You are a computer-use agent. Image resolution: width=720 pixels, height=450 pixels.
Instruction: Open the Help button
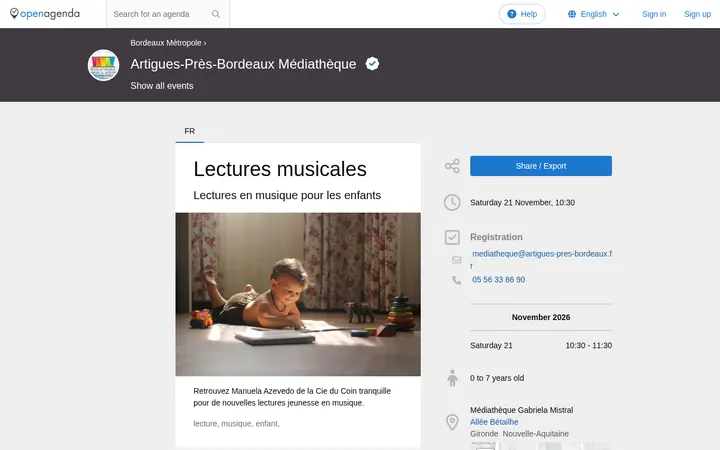(x=522, y=14)
